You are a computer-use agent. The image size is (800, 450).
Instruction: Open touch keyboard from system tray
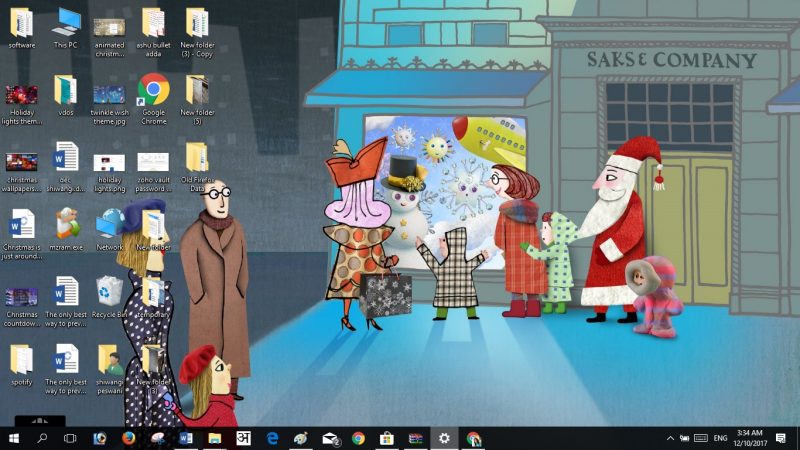[x=701, y=438]
